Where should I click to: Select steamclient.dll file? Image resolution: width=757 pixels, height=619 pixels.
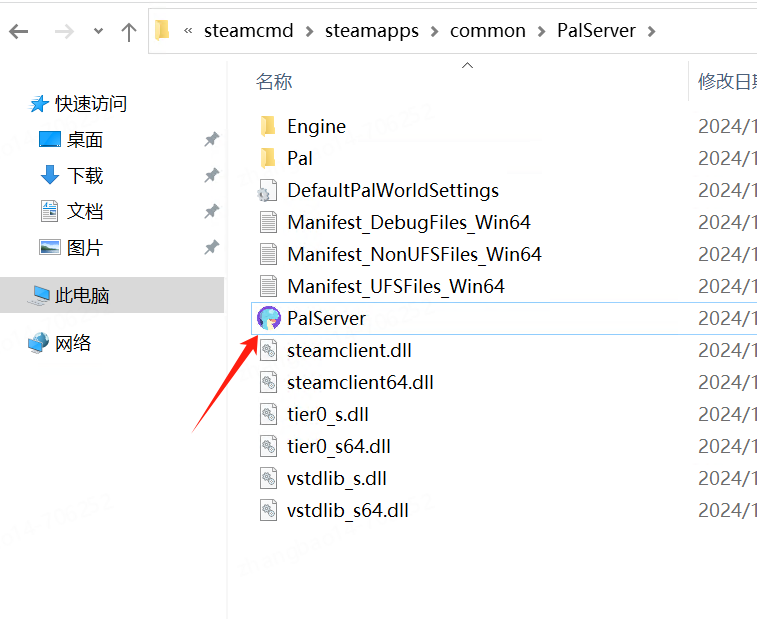(349, 351)
